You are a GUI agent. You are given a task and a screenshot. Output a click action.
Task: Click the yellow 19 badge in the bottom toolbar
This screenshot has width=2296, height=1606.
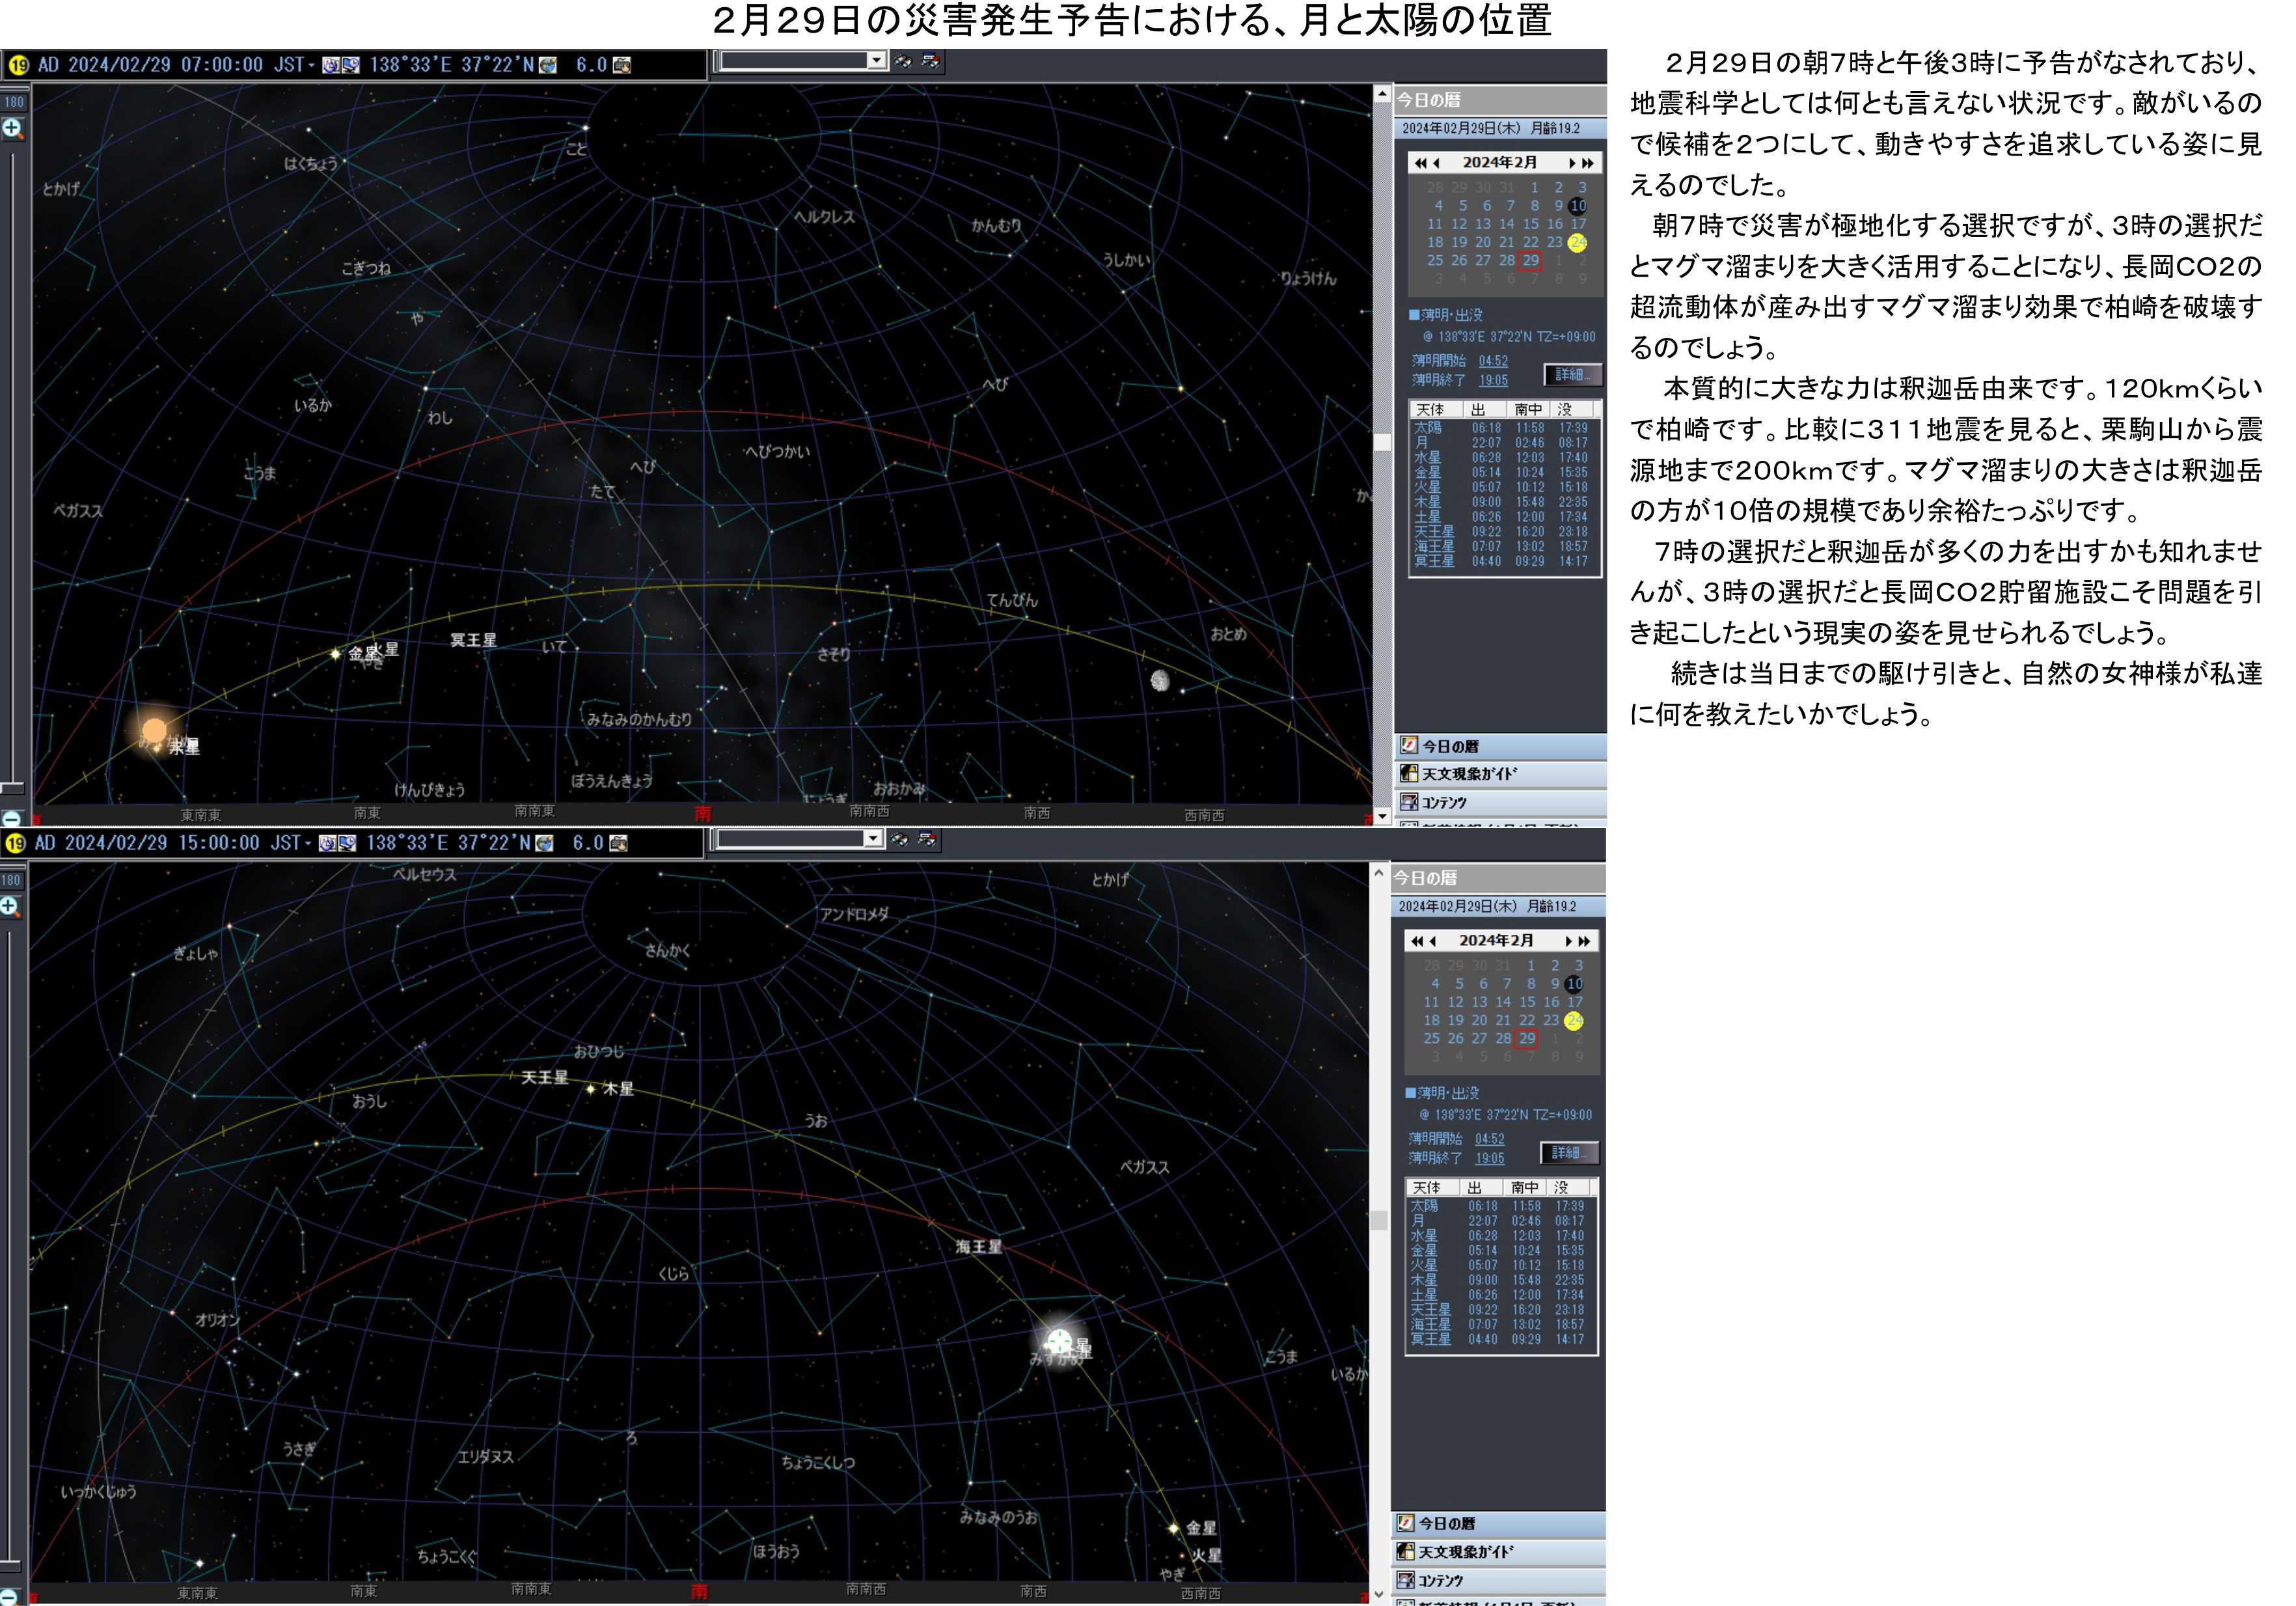click(x=15, y=844)
